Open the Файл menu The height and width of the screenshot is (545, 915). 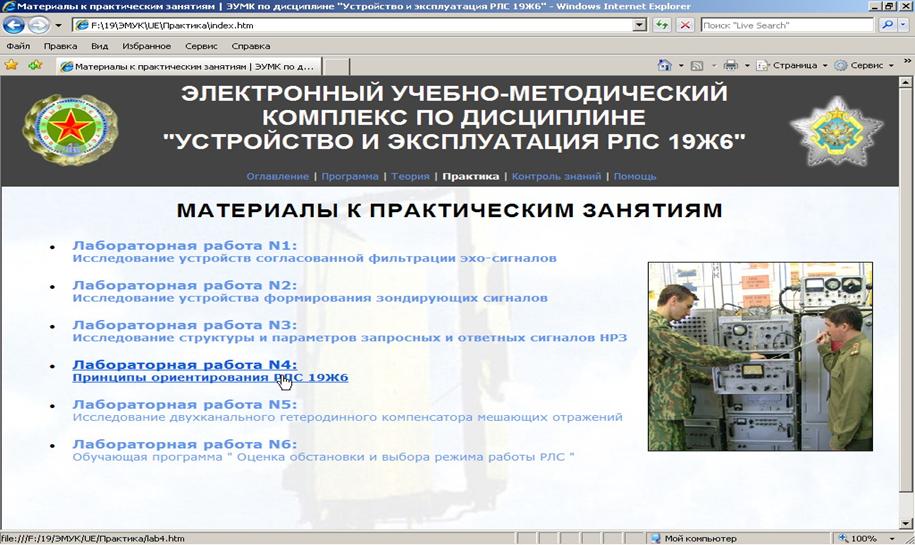click(x=18, y=46)
